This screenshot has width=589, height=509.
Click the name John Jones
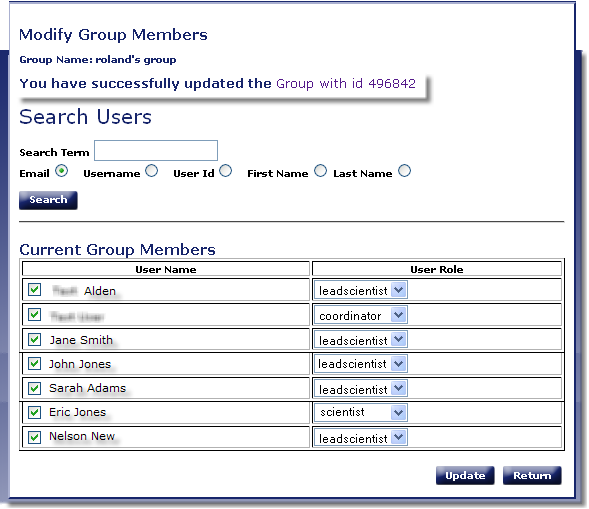coord(80,364)
